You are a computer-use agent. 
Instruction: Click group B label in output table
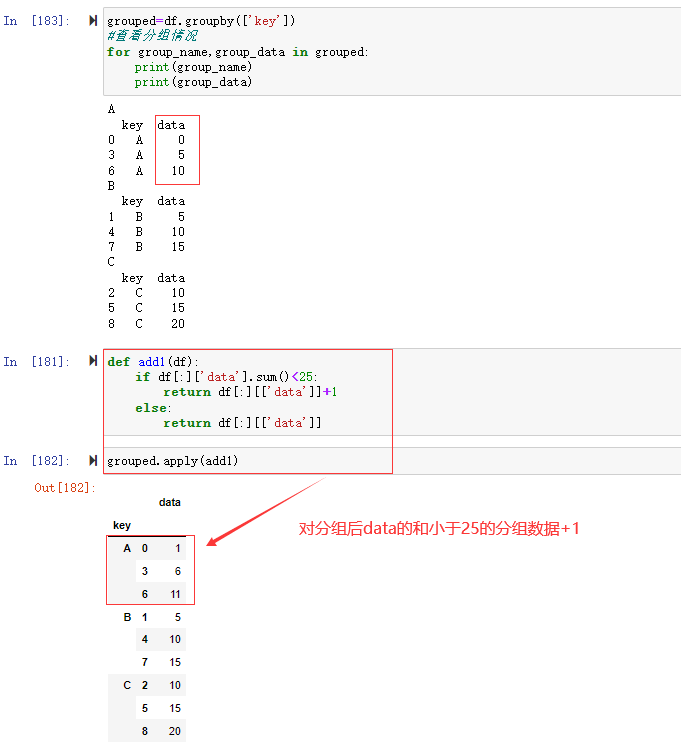point(127,617)
